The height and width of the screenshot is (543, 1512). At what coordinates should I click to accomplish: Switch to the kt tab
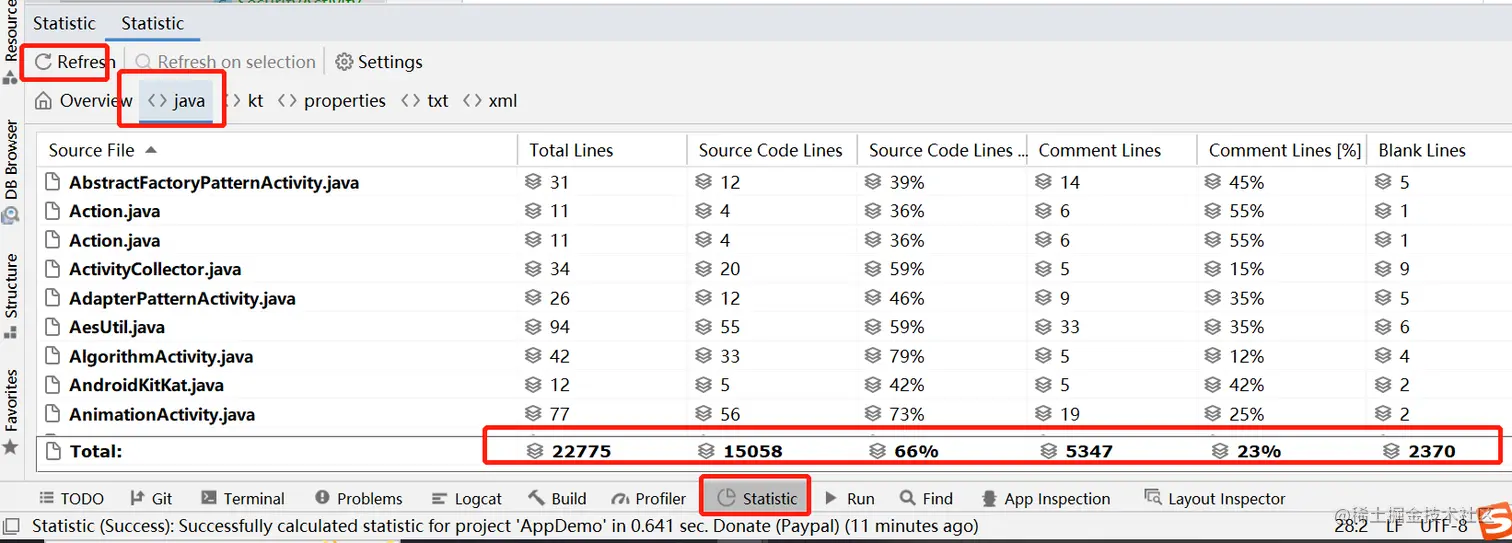pos(246,101)
